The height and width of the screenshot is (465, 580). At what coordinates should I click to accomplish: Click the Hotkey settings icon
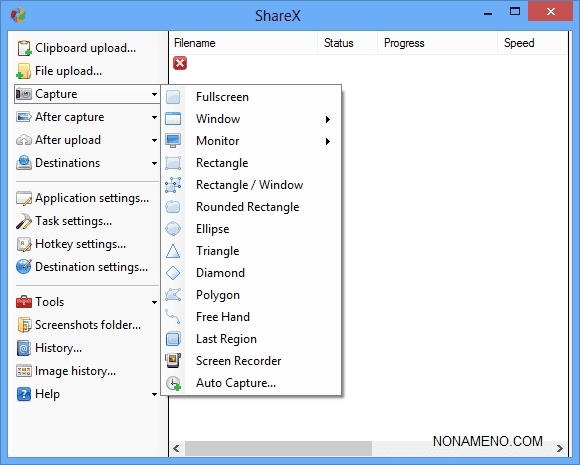24,245
